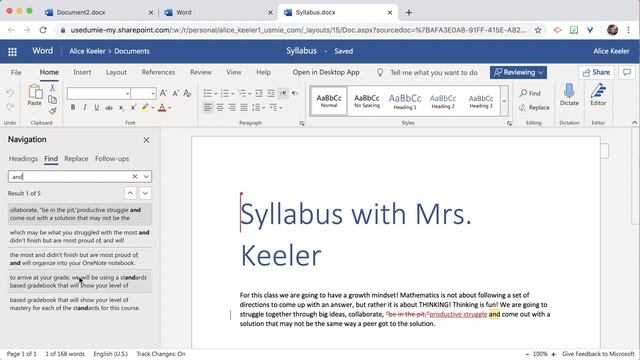This screenshot has height=360, width=640.
Task: Open the search options dropdown arrow
Action: click(x=146, y=176)
